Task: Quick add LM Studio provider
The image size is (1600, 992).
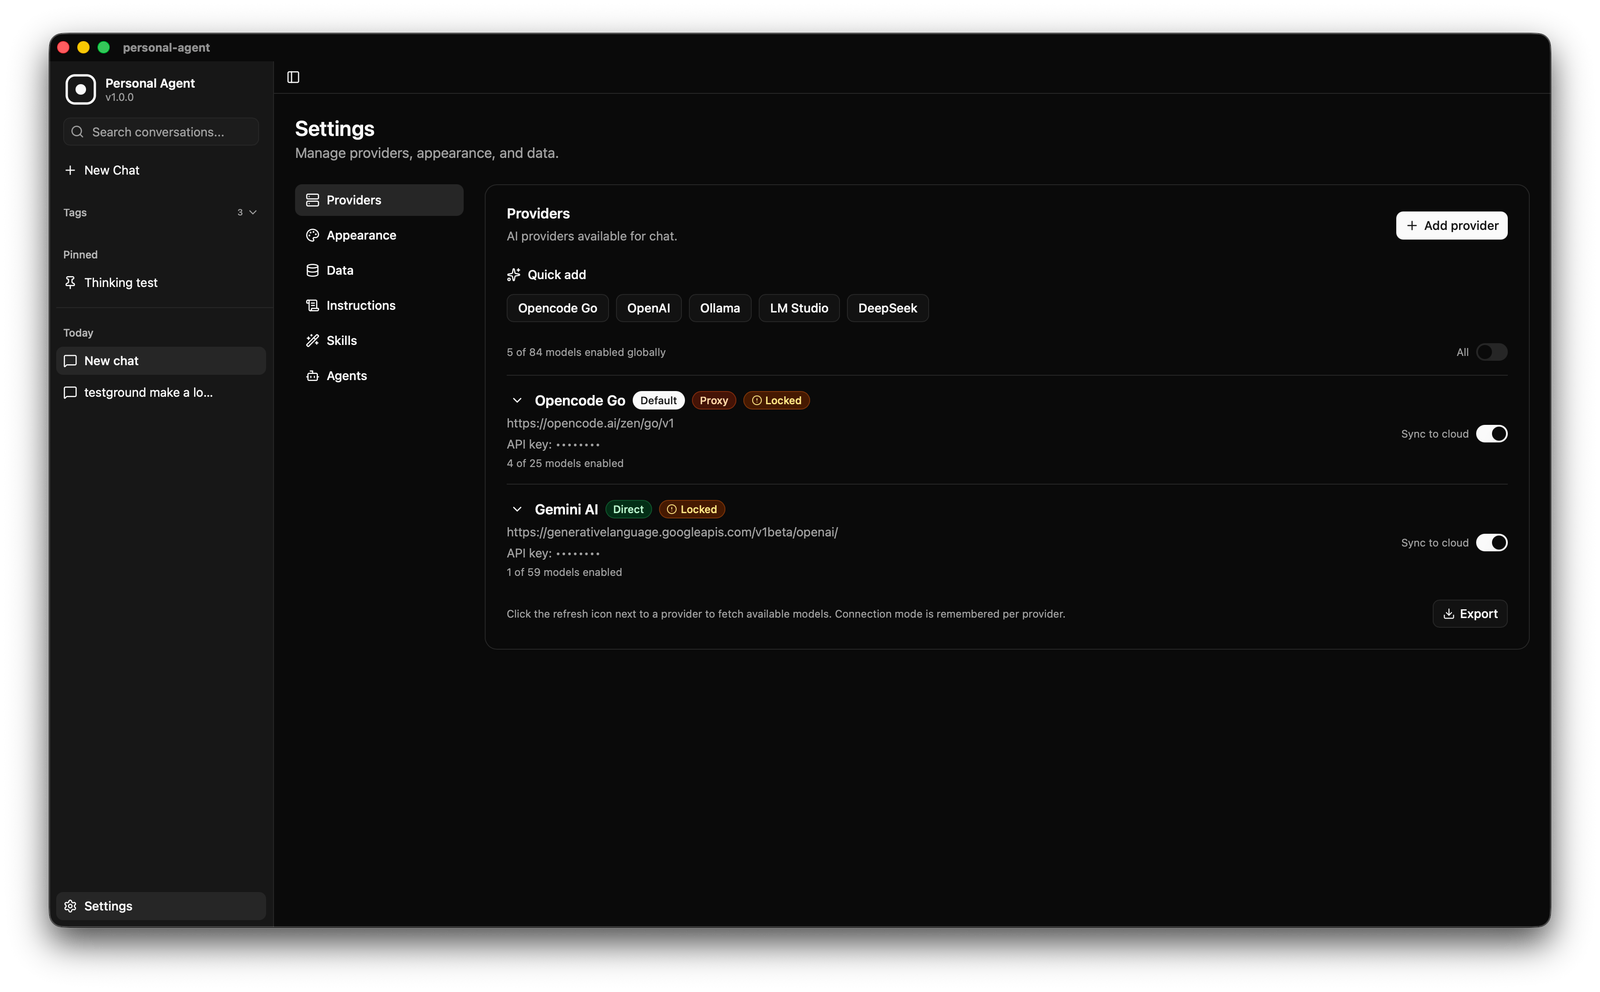Action: [799, 308]
